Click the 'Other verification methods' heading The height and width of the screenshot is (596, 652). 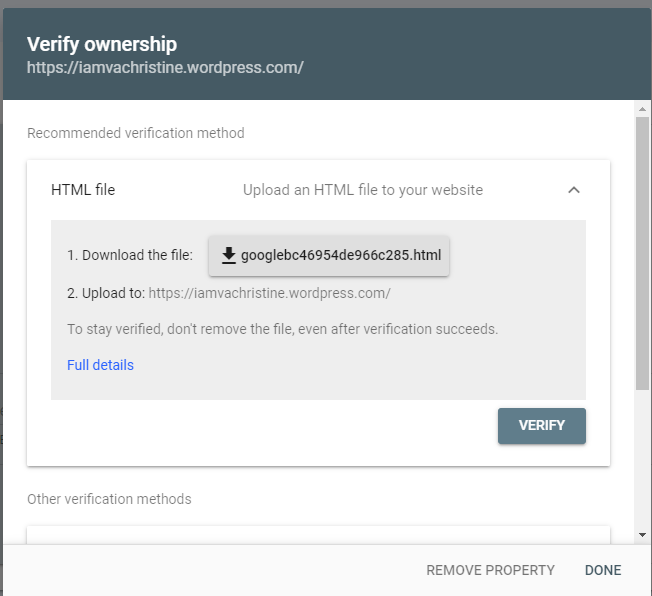109,498
